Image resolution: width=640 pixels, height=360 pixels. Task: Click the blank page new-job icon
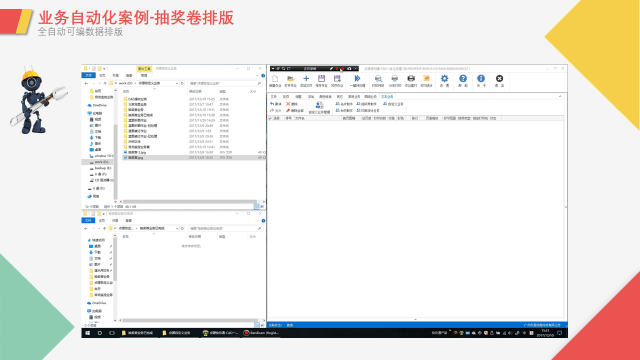[275, 79]
